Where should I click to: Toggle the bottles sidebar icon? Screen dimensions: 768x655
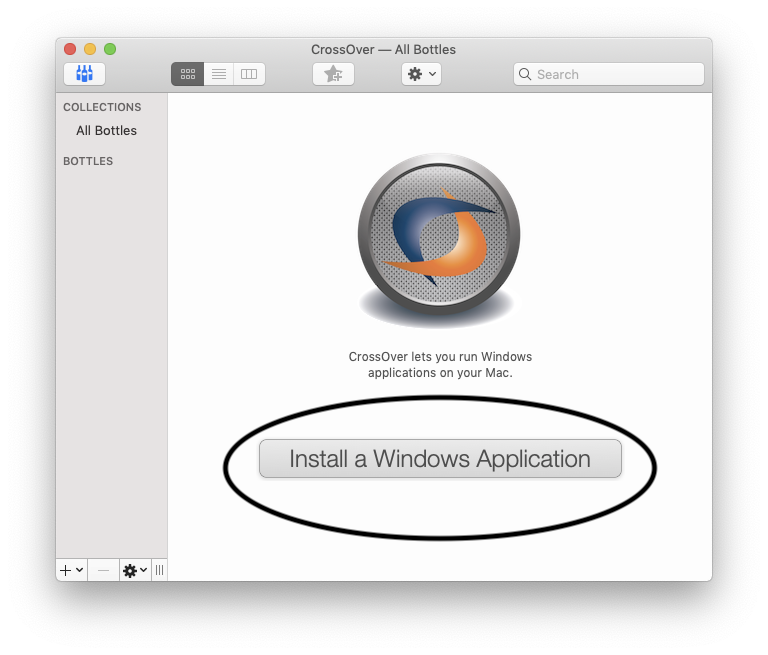(84, 74)
